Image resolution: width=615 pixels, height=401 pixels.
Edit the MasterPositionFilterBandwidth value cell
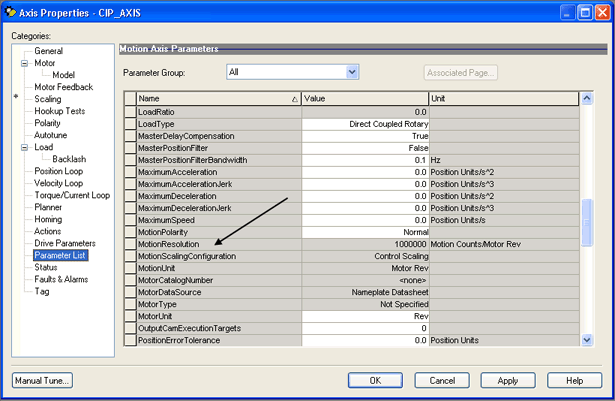pyautogui.click(x=365, y=160)
